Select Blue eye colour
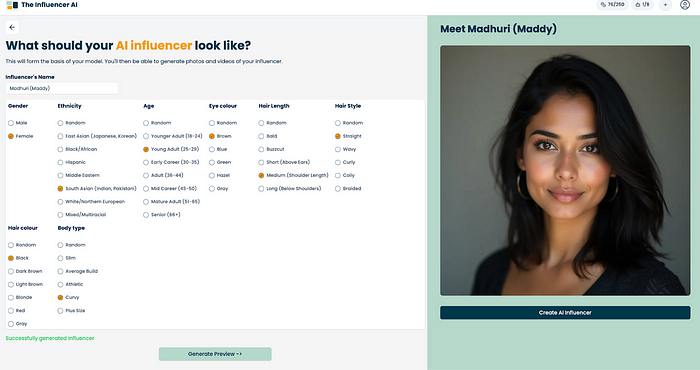 (218, 149)
